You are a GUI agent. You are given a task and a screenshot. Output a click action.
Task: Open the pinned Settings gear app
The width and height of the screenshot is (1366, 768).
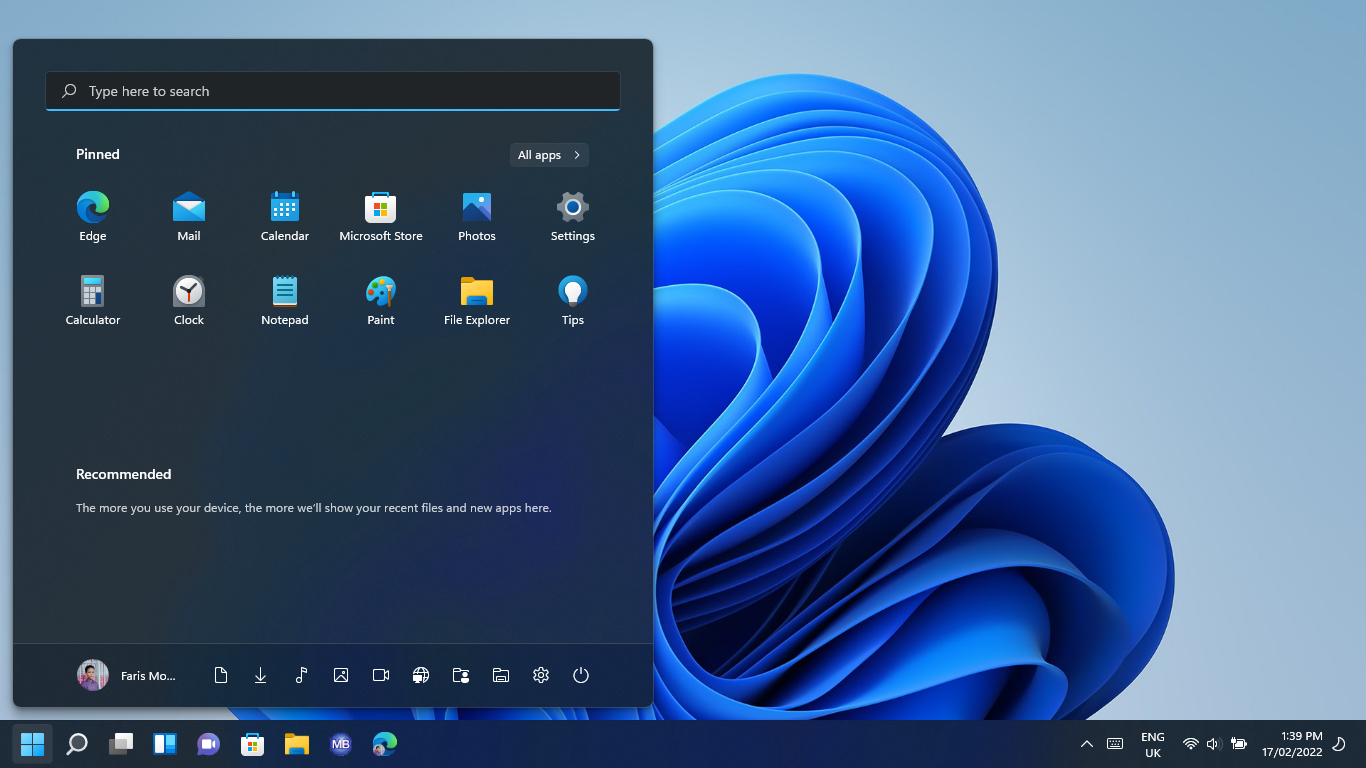573,217
